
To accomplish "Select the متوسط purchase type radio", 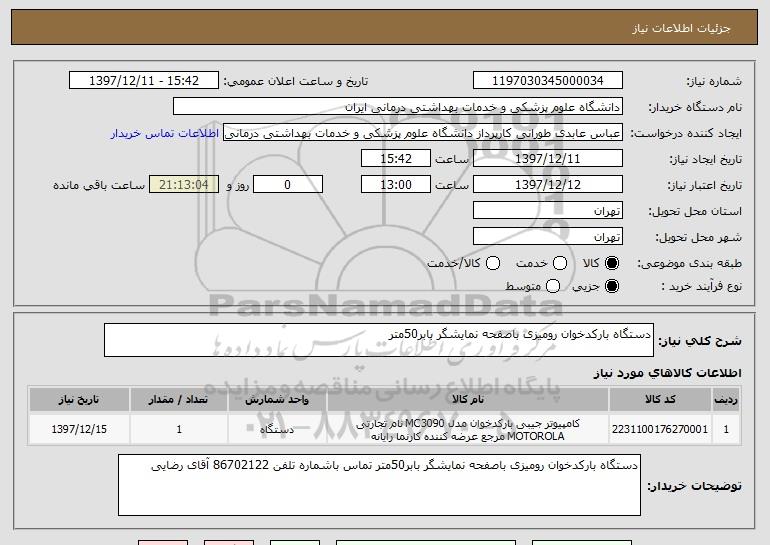I will [553, 286].
